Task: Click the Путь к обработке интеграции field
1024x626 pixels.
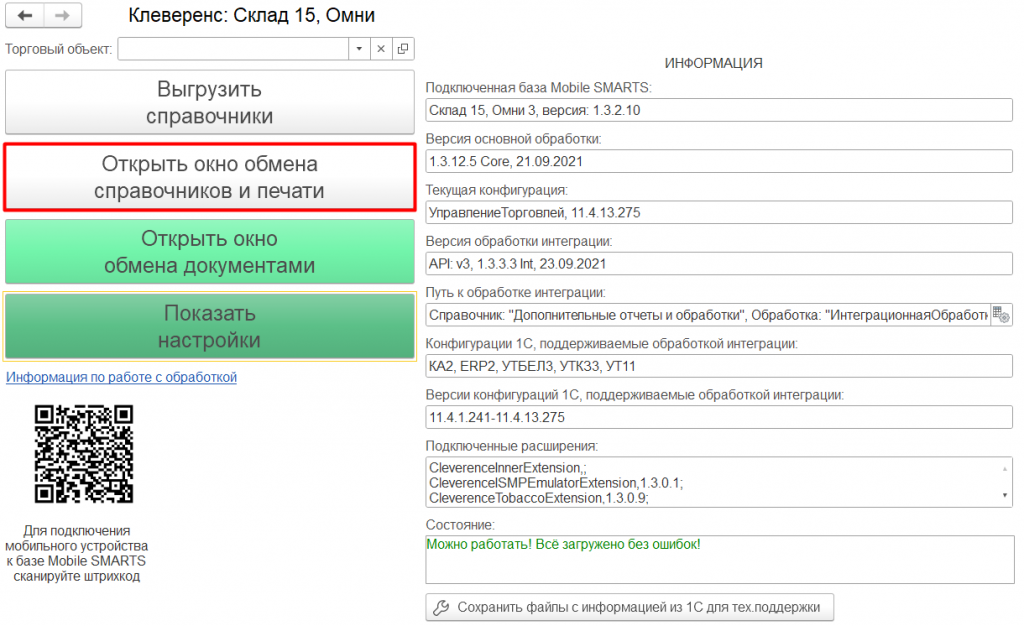Action: [x=708, y=315]
